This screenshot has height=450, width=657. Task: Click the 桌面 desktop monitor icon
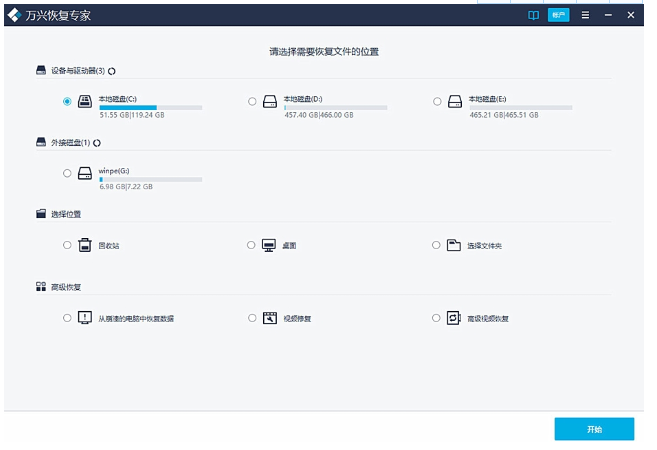pos(269,245)
